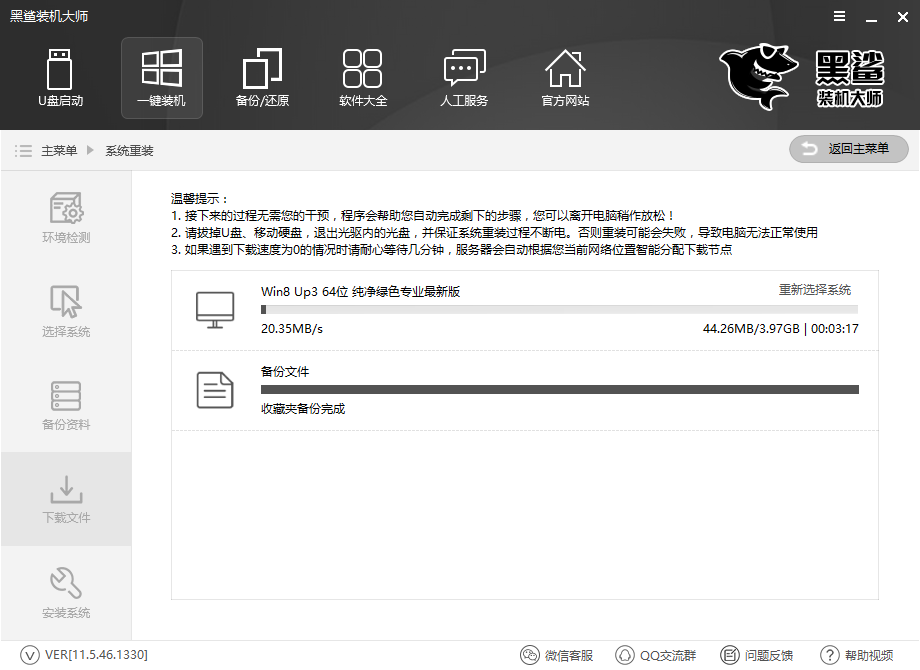Screen dimensions: 920x670
Task: Open the hamburger menu
Action: coord(838,16)
